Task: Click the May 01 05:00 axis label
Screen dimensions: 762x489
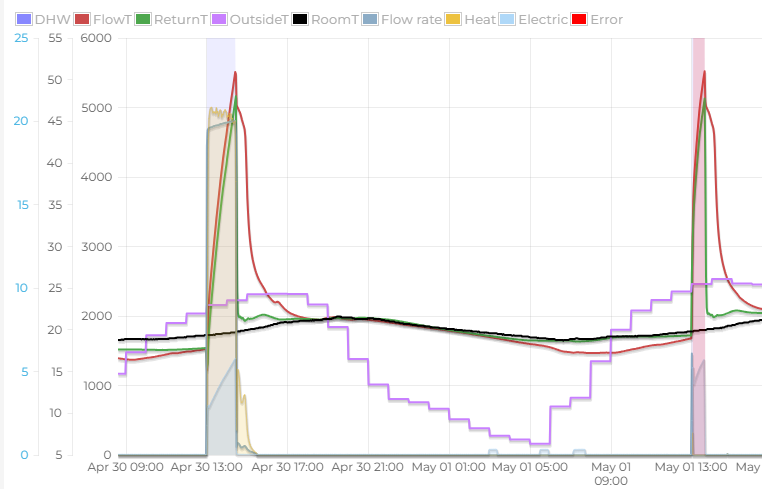Action: click(x=530, y=467)
